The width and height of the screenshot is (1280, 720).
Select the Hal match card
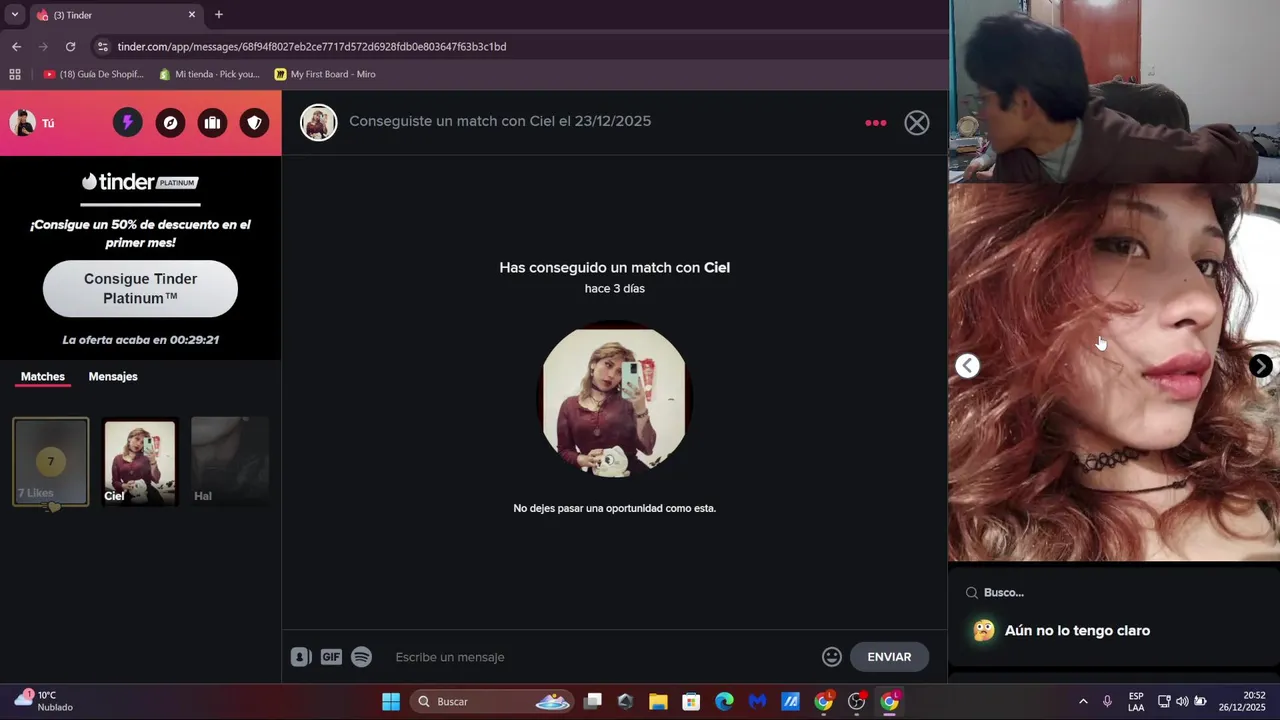pos(230,462)
